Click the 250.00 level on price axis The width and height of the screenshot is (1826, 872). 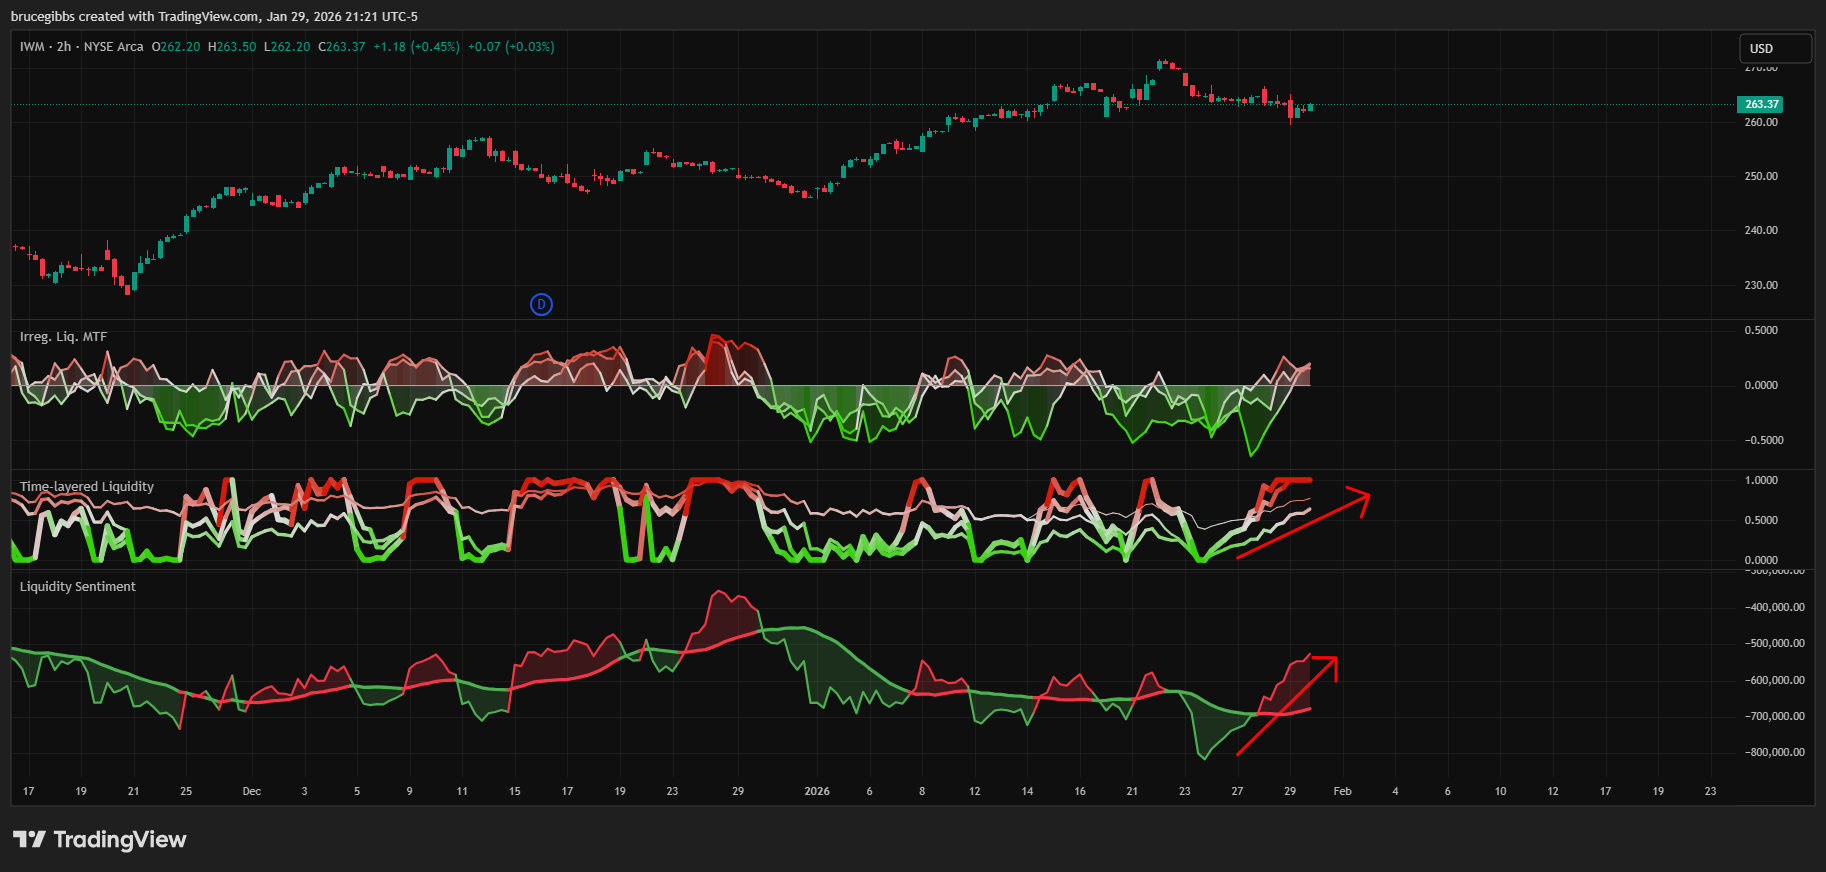1761,176
